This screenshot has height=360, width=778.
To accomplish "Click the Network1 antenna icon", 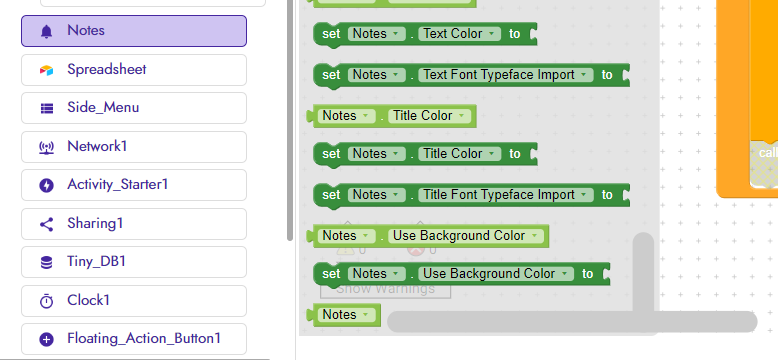I will coord(46,147).
